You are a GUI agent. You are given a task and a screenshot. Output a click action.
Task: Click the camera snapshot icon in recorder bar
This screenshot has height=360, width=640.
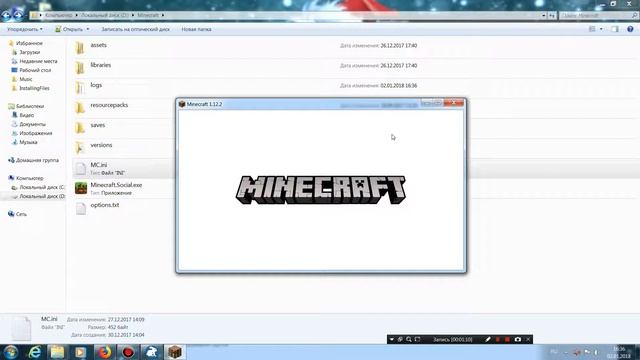coord(518,339)
